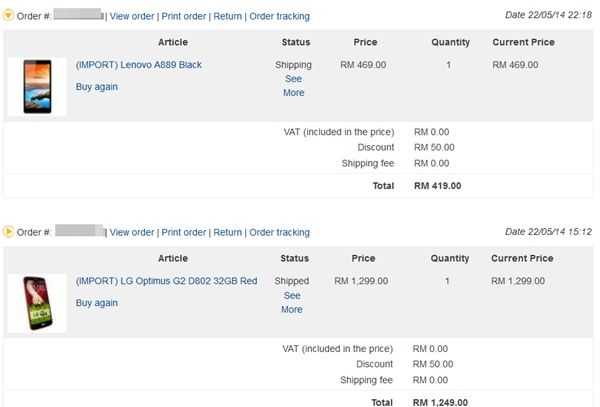Click See More under Shipped status
The height and width of the screenshot is (407, 600).
click(292, 303)
